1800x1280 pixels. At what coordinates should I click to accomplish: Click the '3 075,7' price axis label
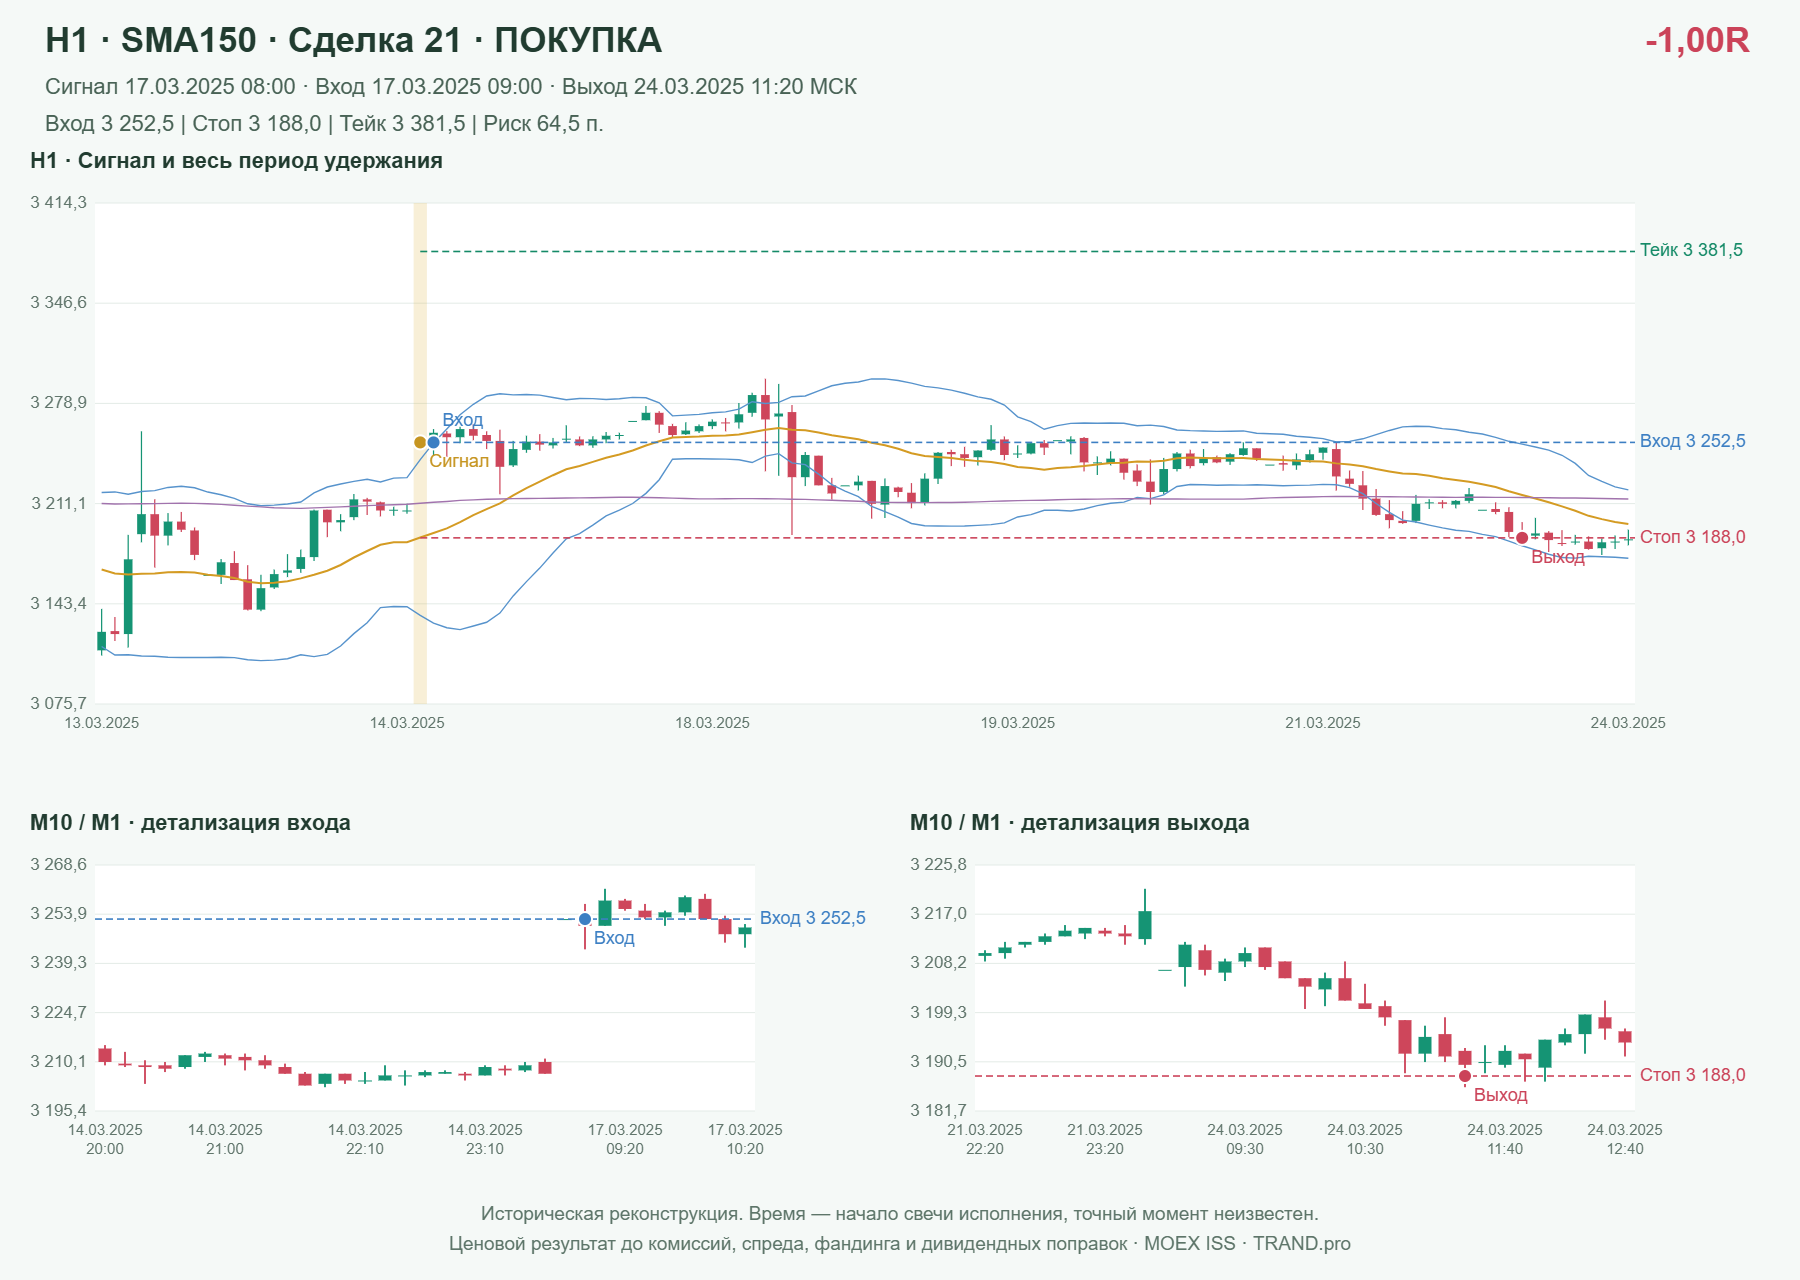pos(58,703)
